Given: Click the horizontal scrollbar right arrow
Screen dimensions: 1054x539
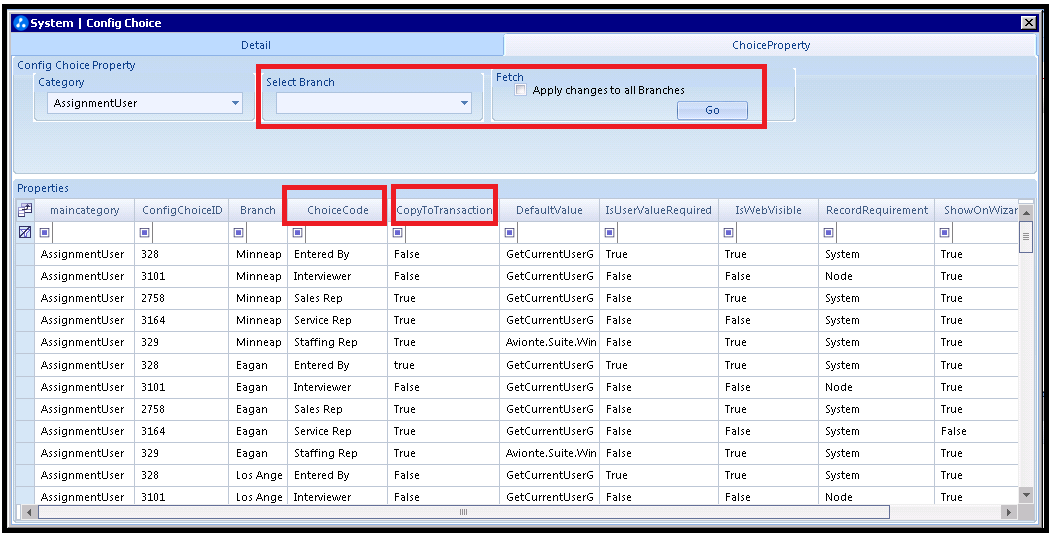Looking at the screenshot, I should pyautogui.click(x=1008, y=512).
